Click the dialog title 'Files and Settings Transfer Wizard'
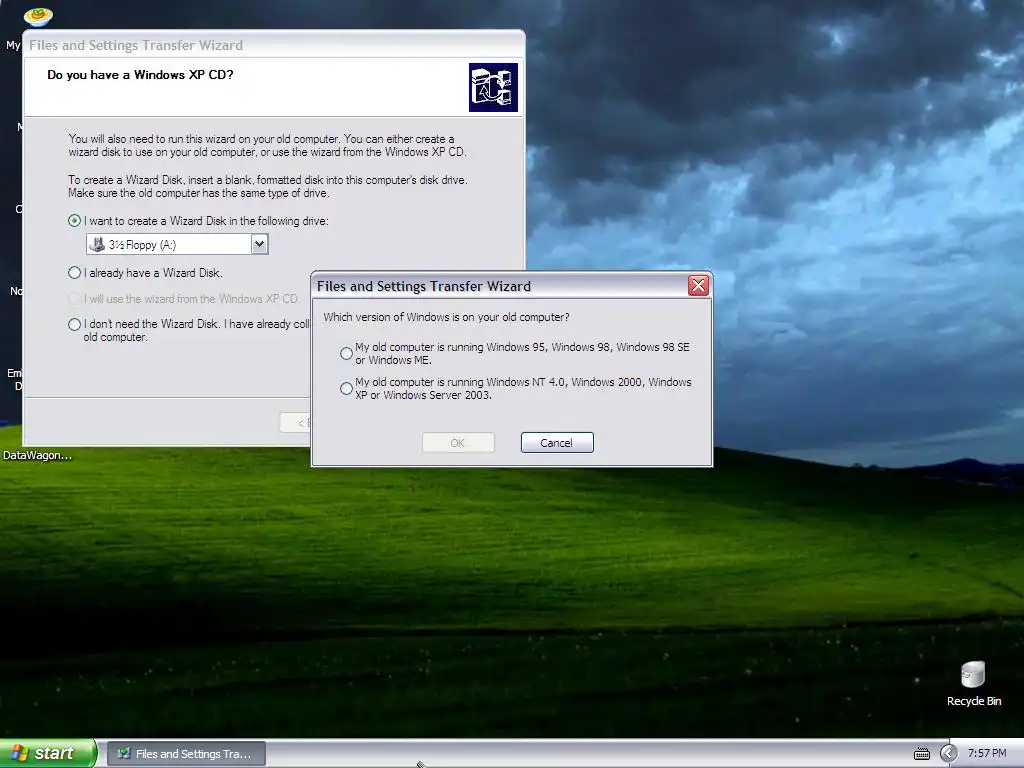The width and height of the screenshot is (1024, 768). 424,286
